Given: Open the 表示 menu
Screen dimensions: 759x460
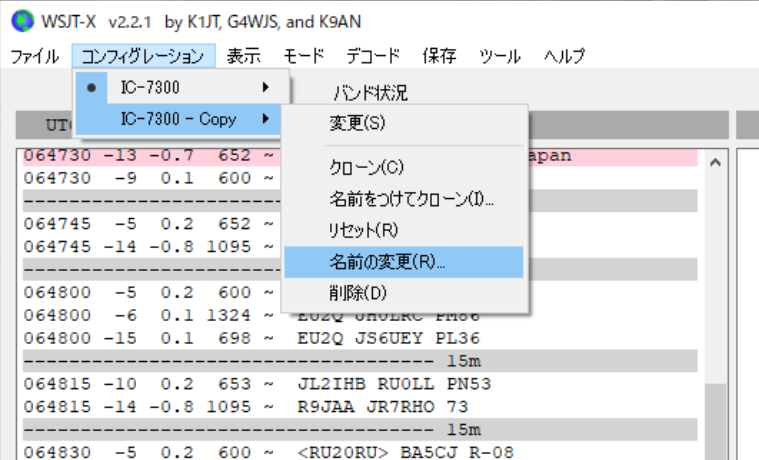Looking at the screenshot, I should [243, 56].
